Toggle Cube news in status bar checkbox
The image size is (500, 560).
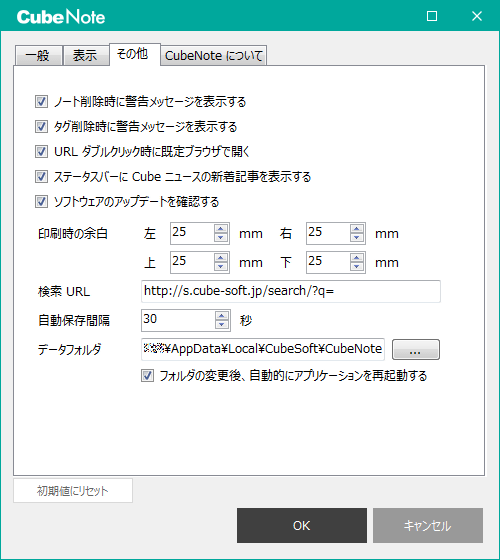[41, 177]
